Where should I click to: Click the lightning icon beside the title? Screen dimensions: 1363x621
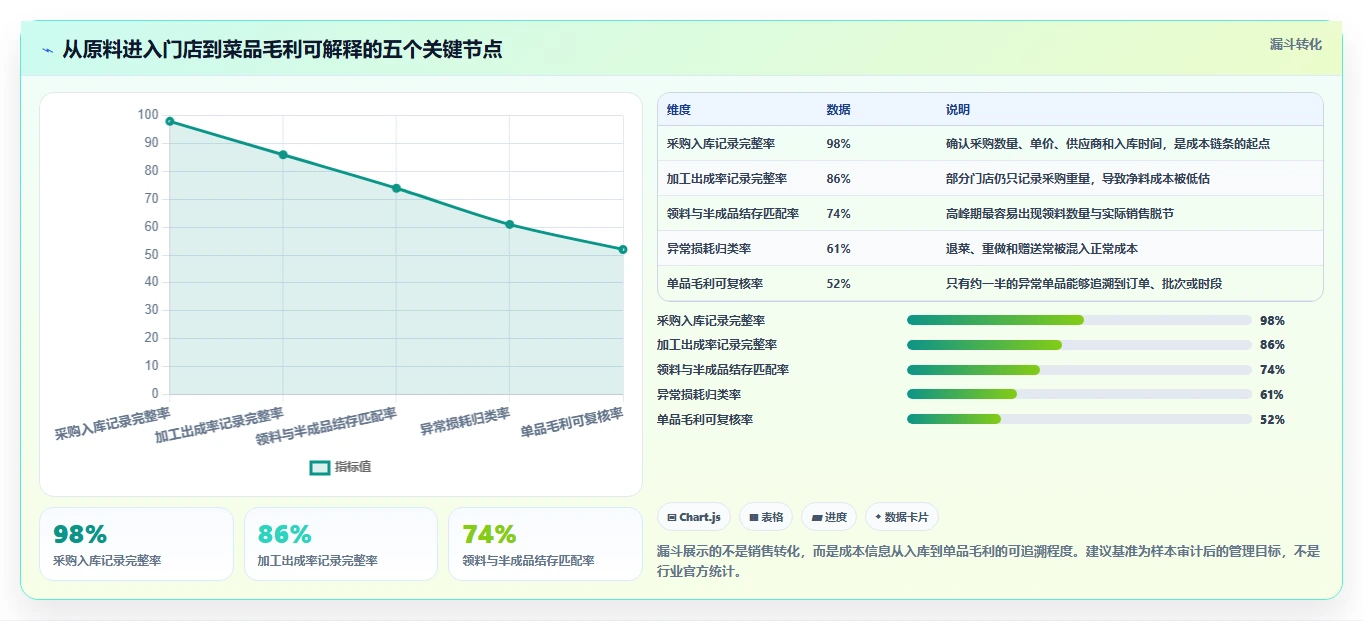click(48, 50)
